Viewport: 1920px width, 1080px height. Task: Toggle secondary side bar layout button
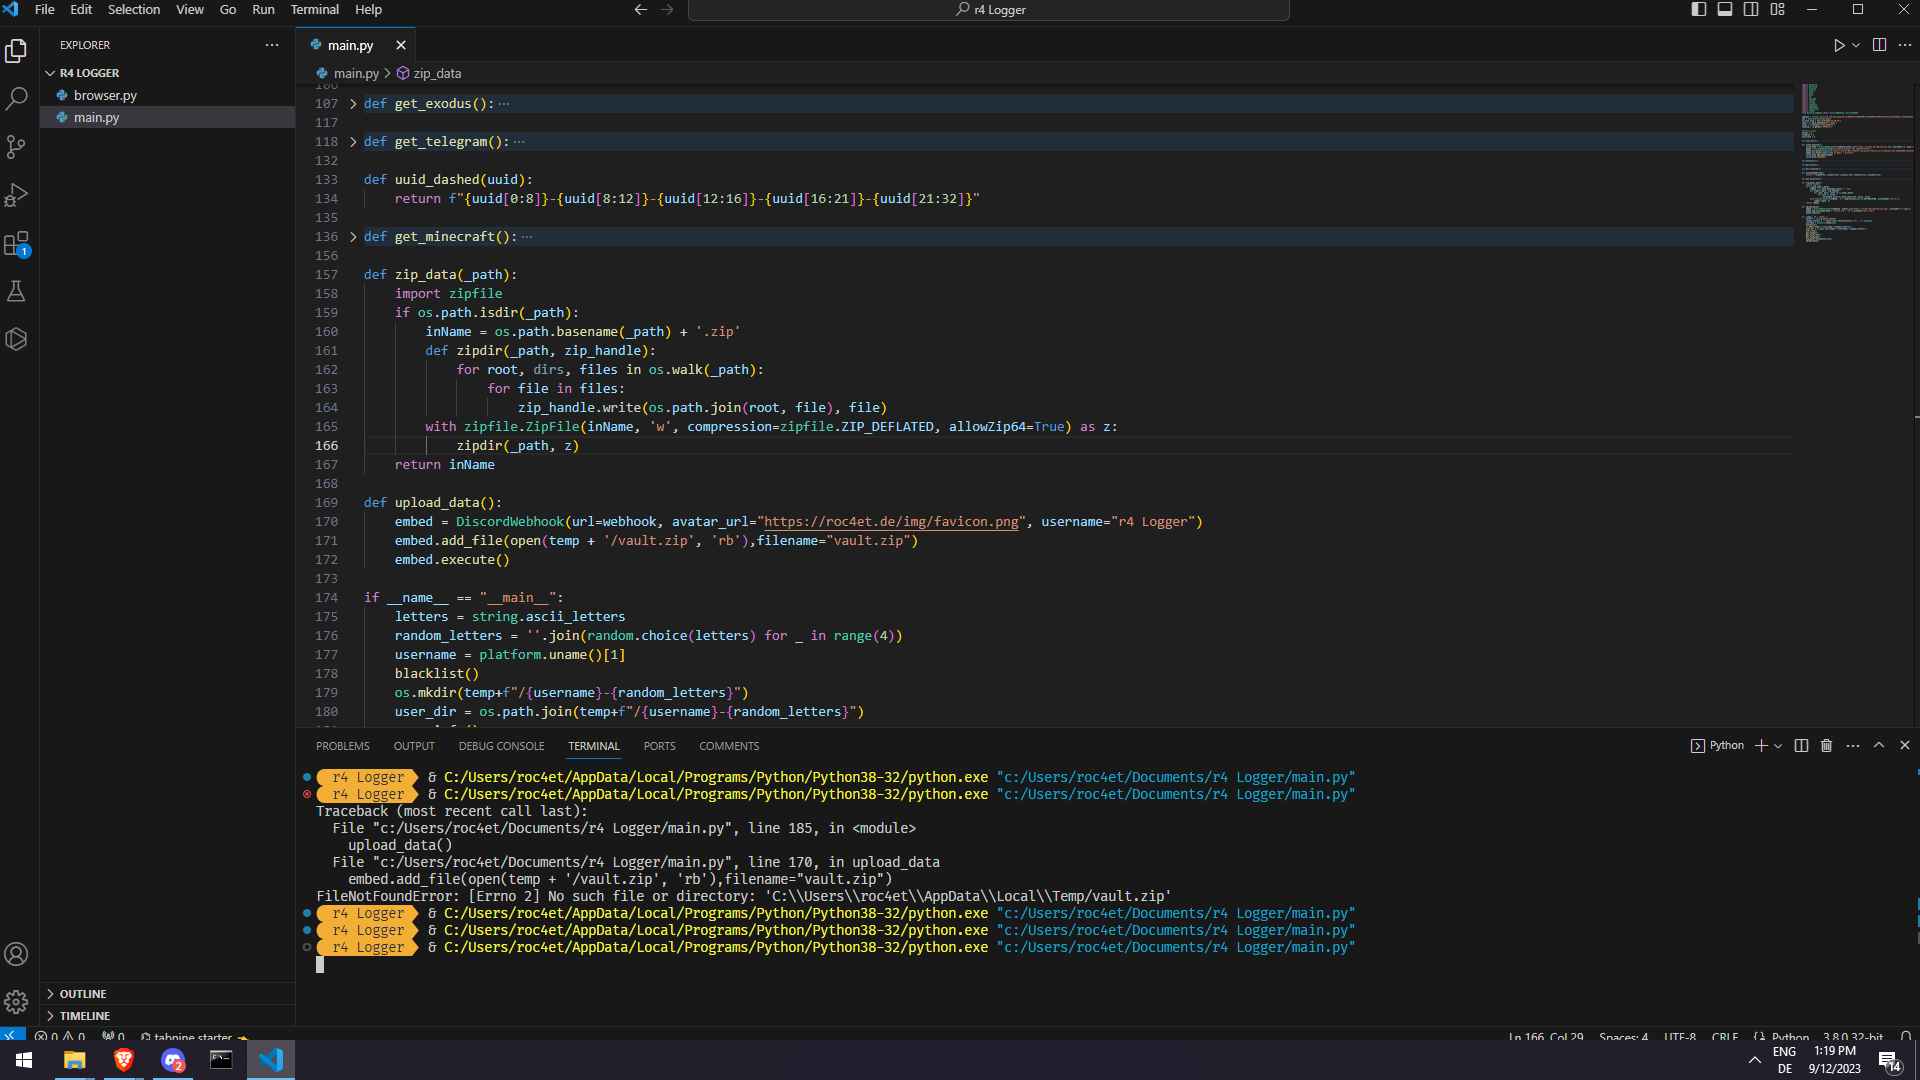point(1751,10)
